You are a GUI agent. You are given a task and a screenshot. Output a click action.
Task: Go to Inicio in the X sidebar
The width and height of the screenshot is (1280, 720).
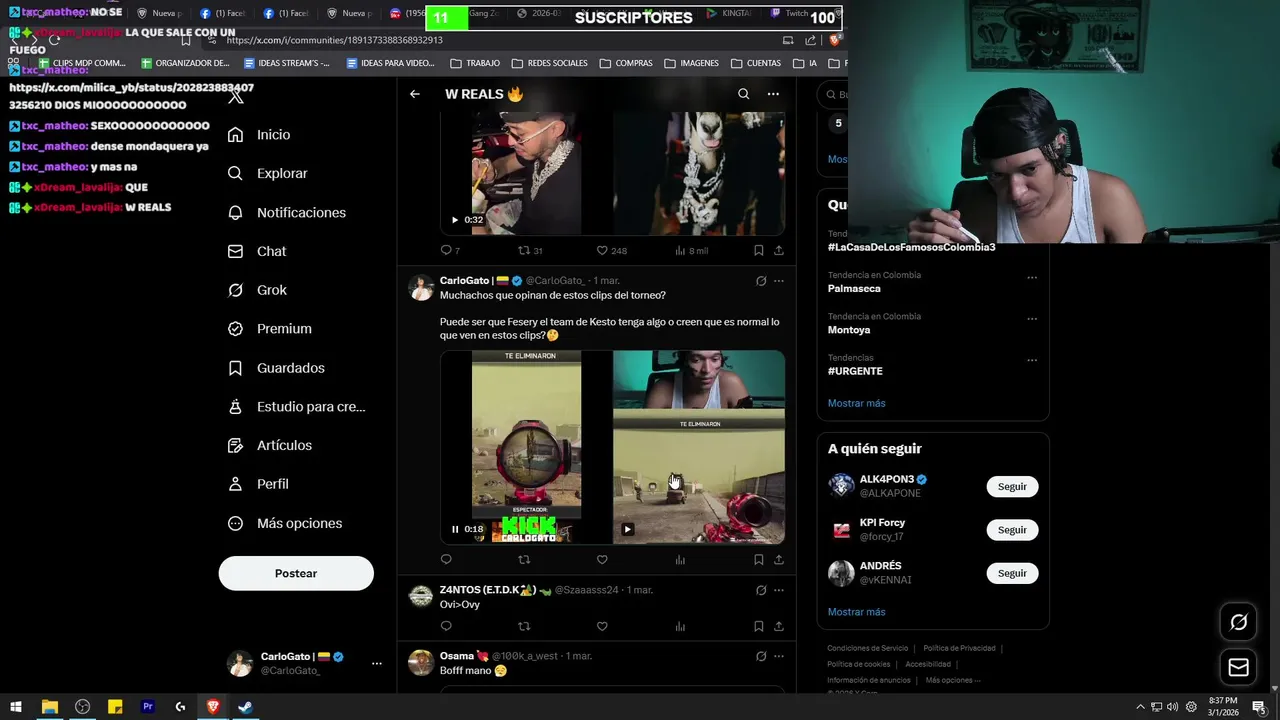(259, 135)
